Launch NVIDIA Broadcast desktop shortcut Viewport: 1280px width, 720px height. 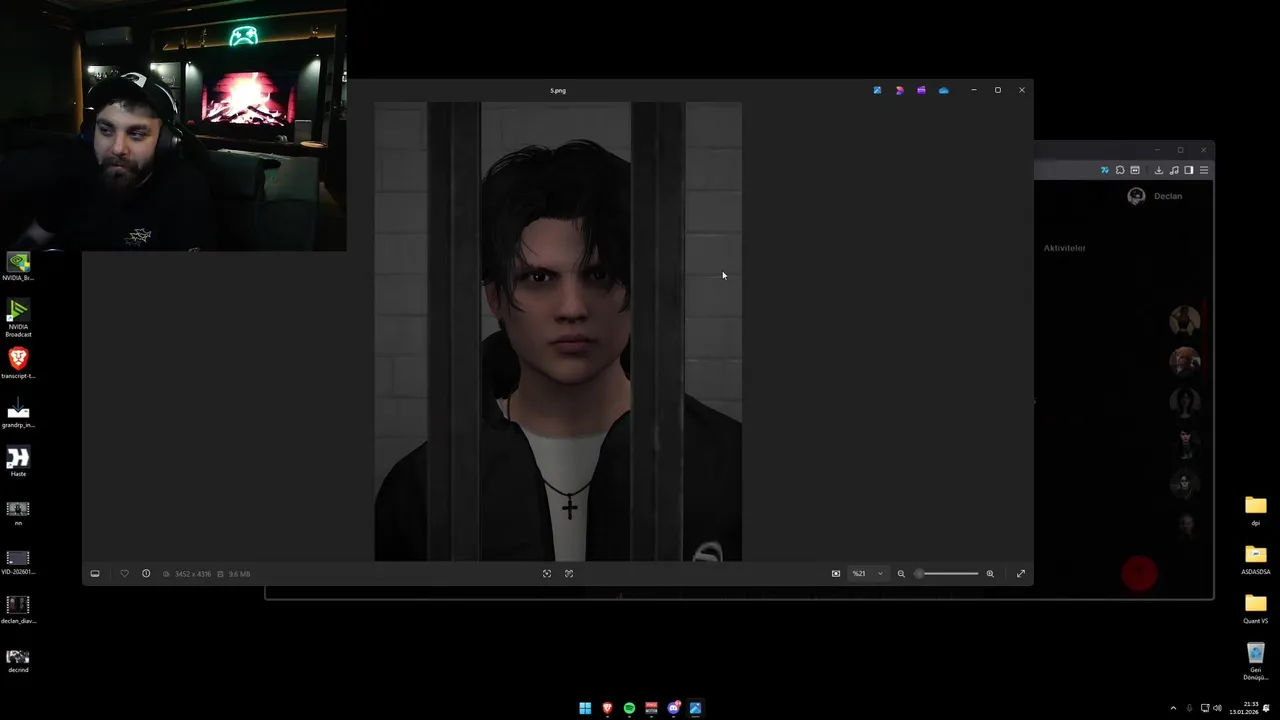(x=18, y=318)
